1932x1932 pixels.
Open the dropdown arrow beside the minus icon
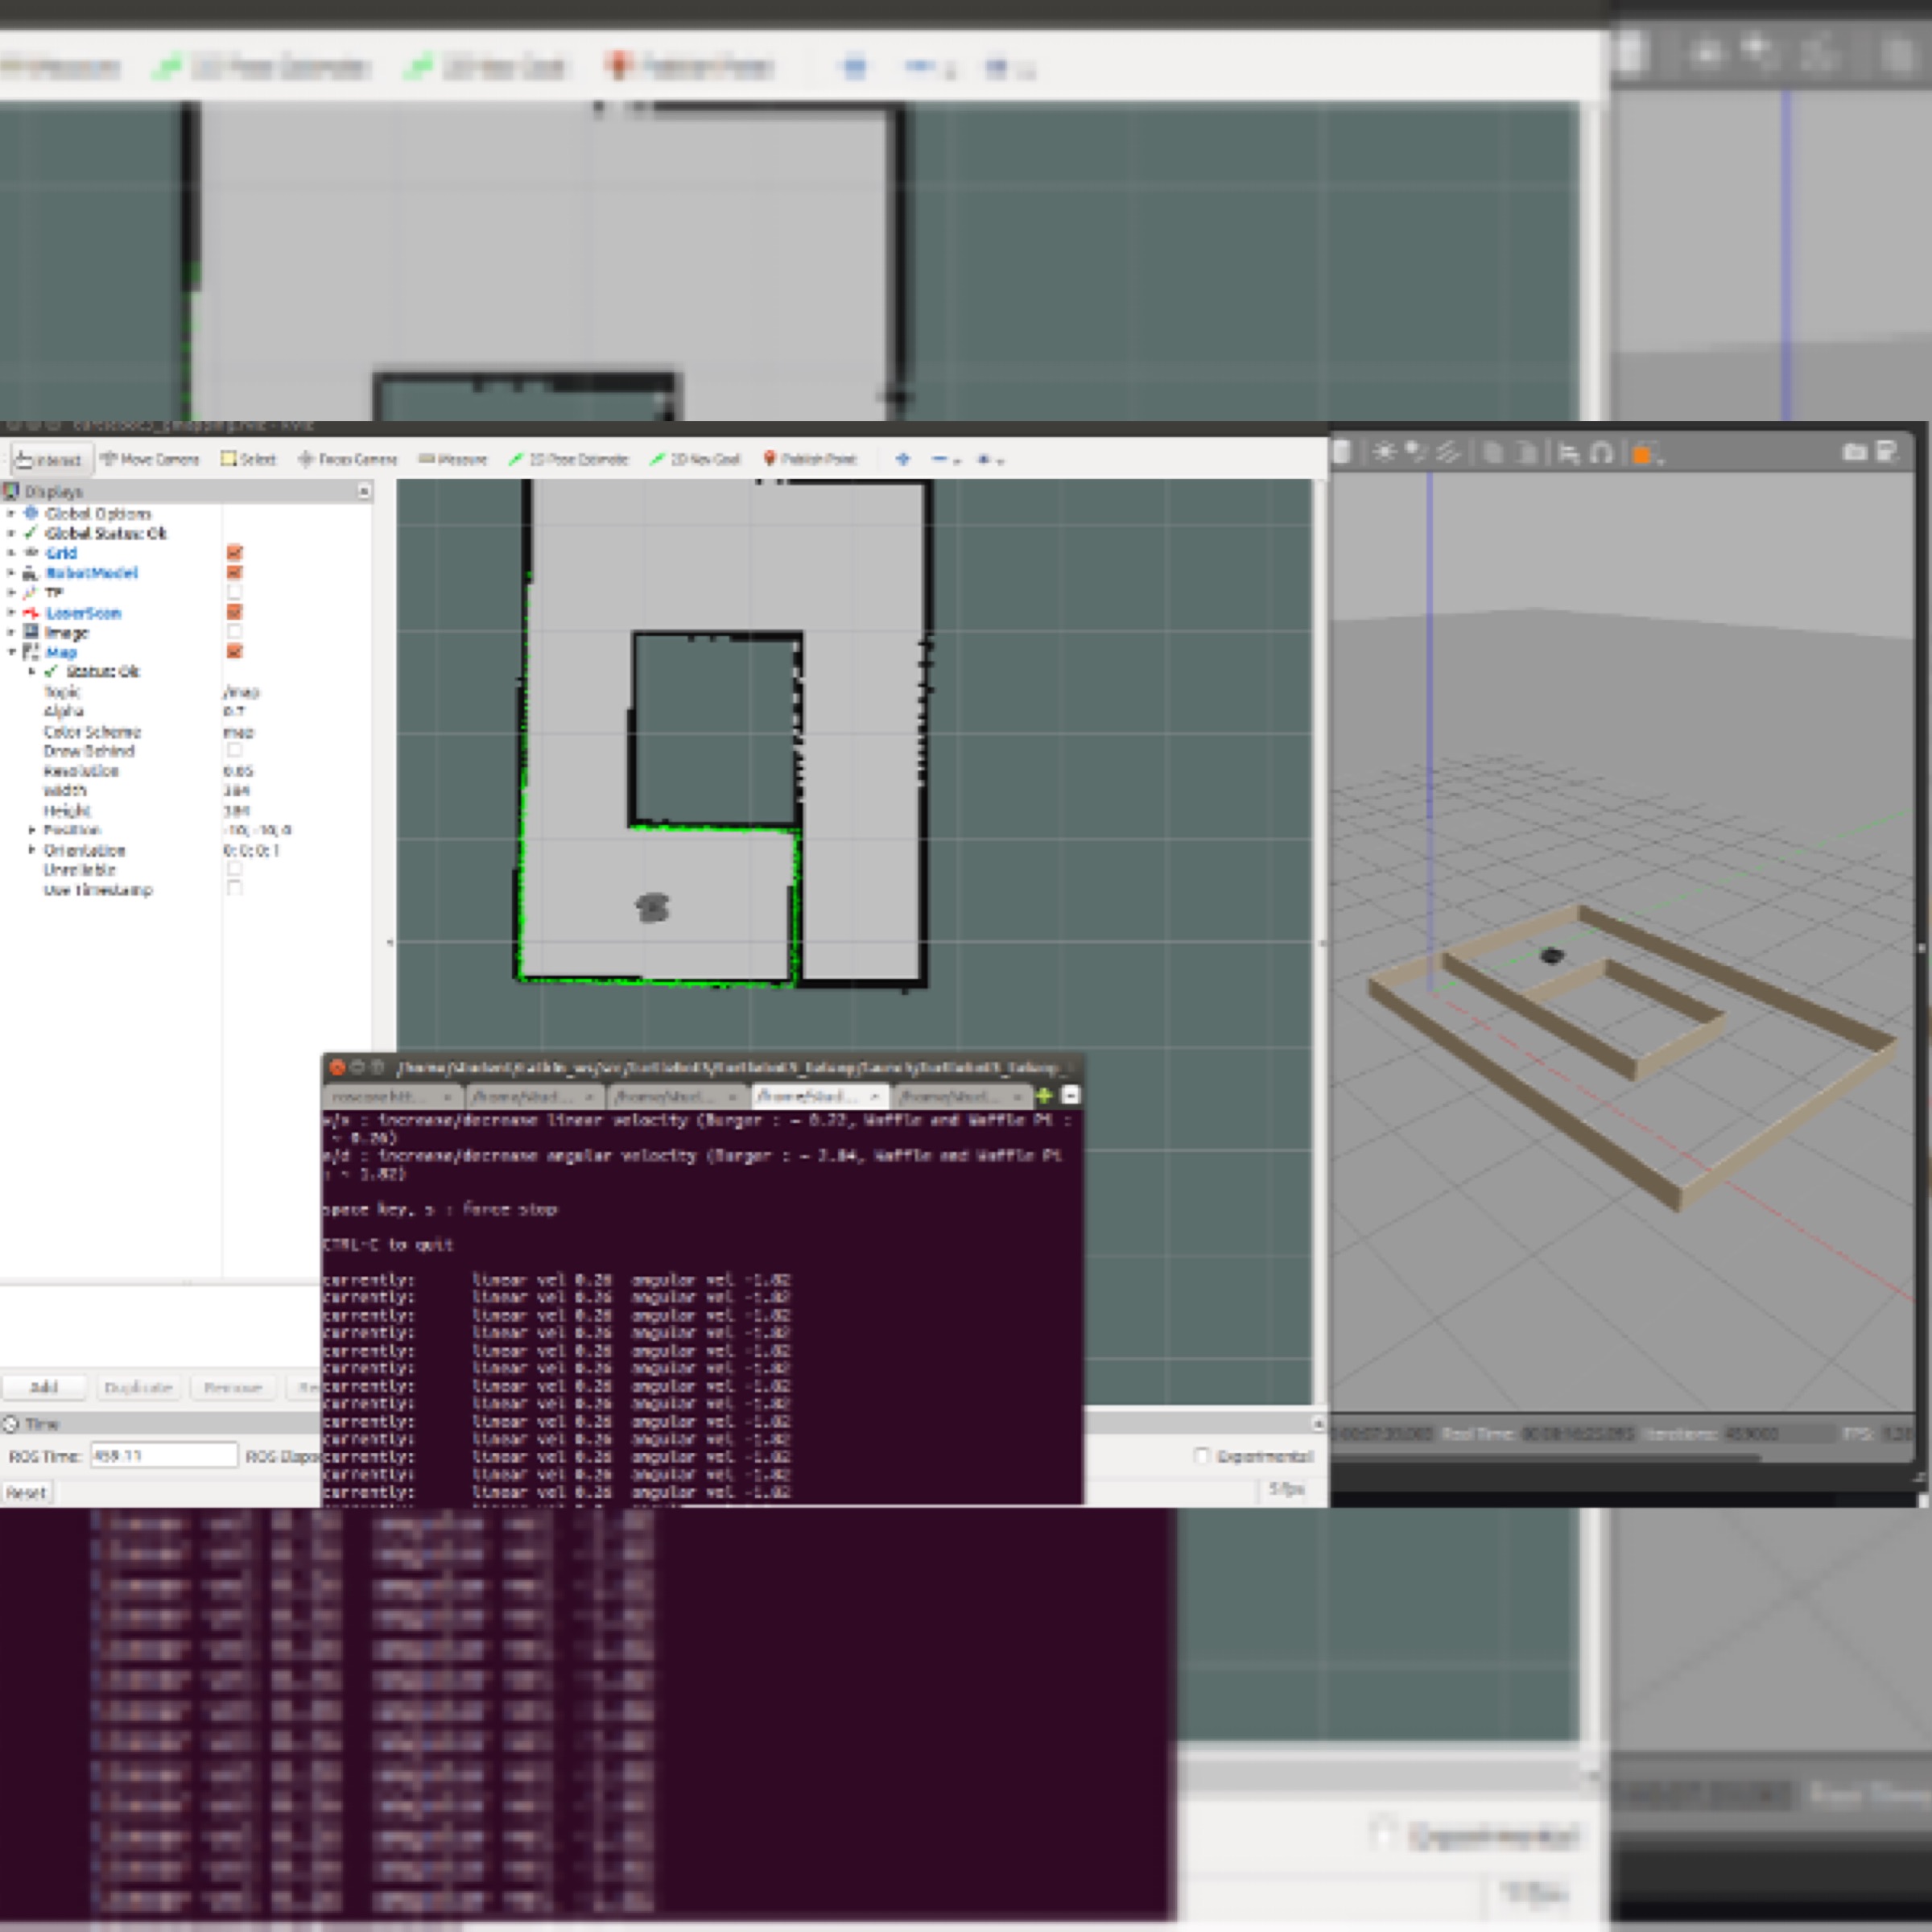pos(957,461)
